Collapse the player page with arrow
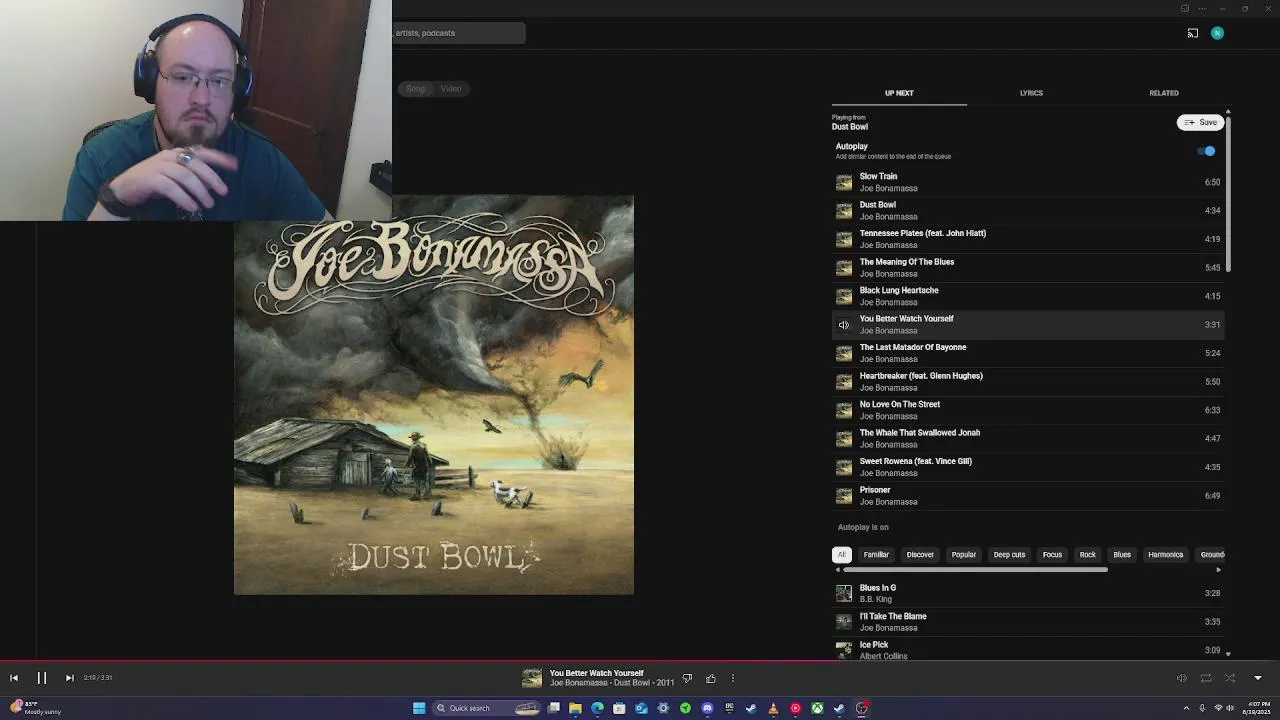 tap(1258, 679)
